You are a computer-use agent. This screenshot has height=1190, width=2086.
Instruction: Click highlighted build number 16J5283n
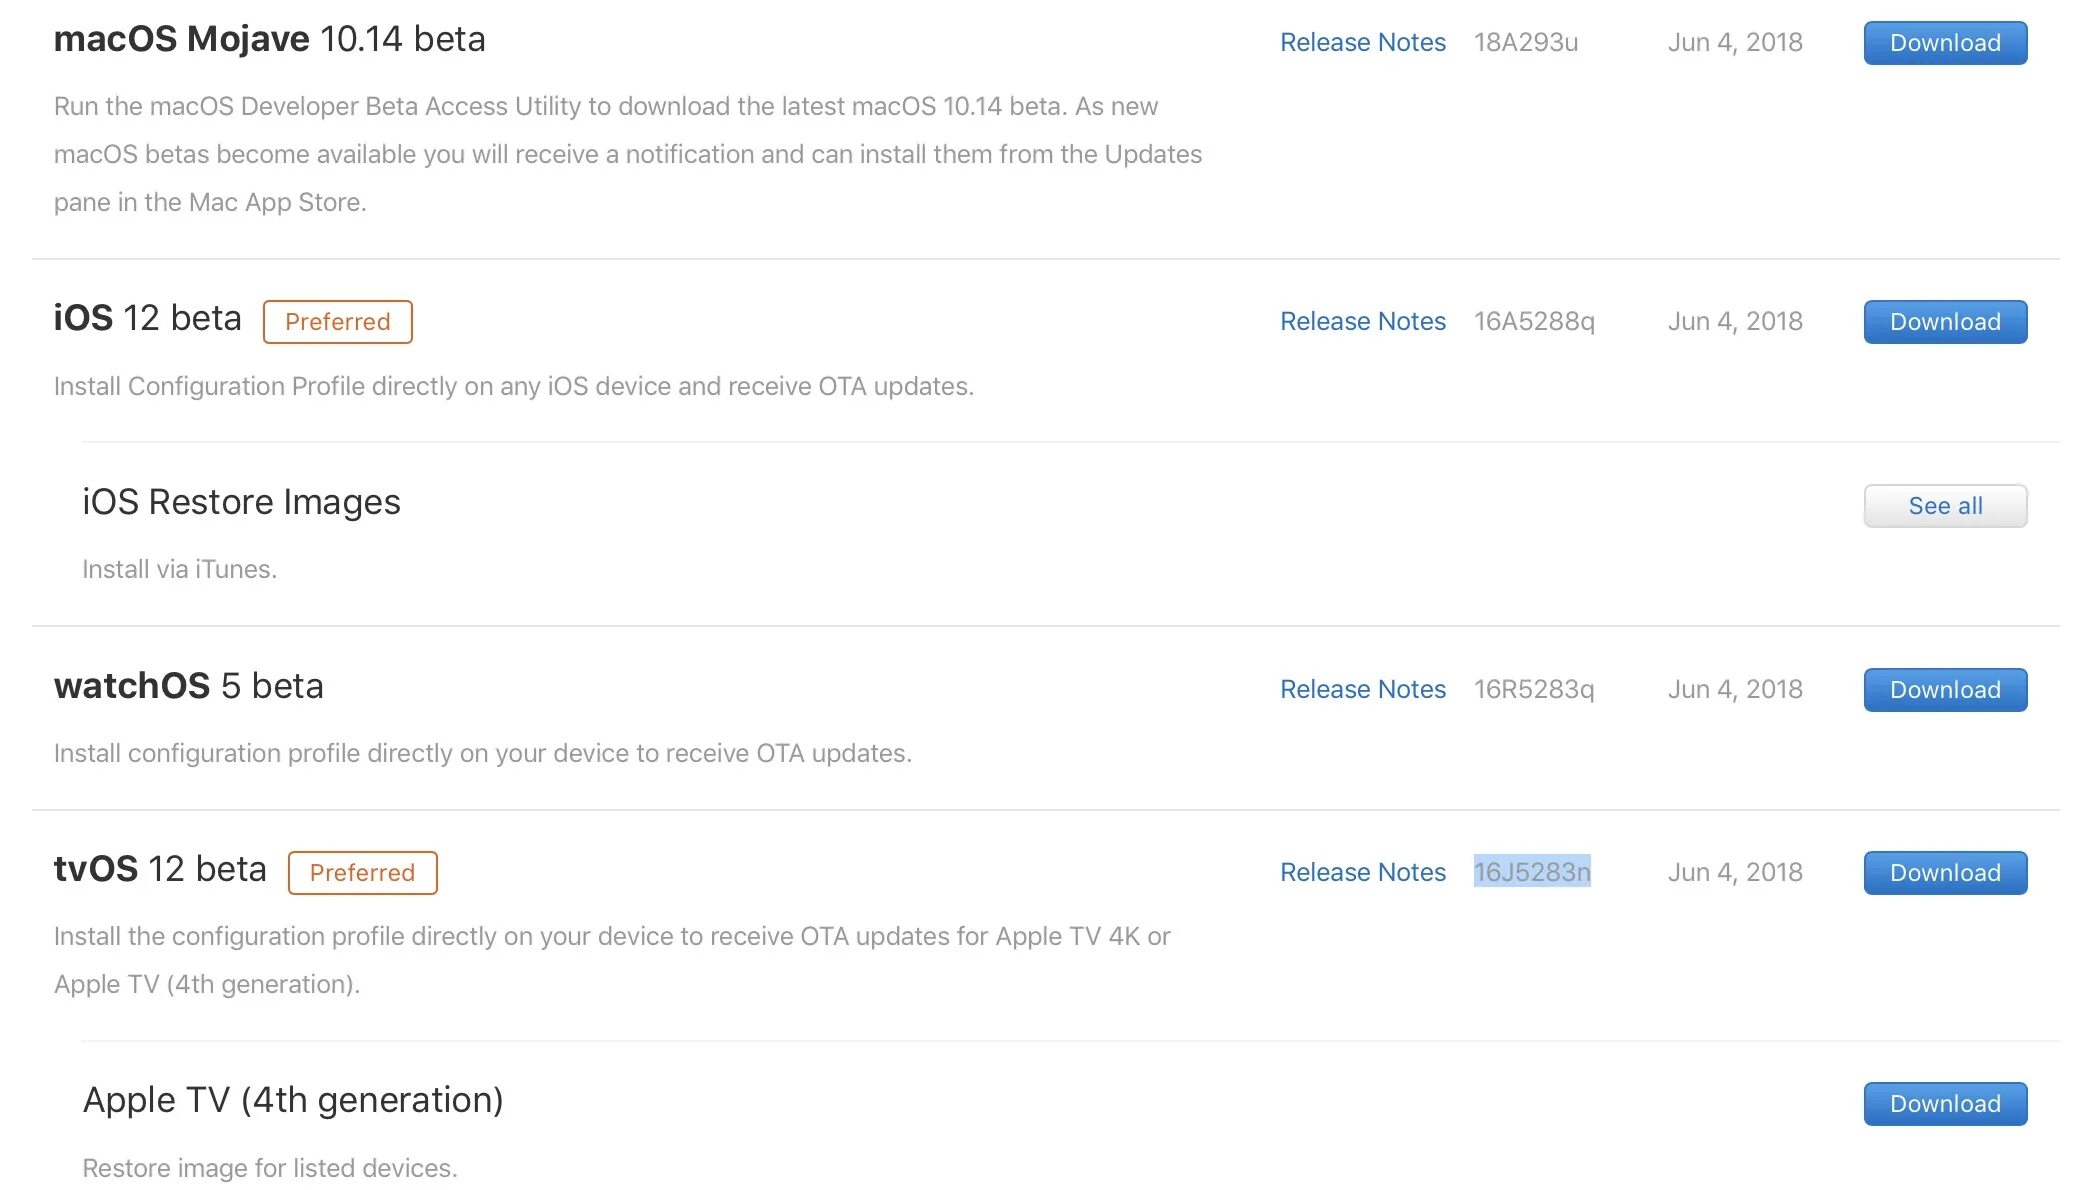pos(1531,873)
